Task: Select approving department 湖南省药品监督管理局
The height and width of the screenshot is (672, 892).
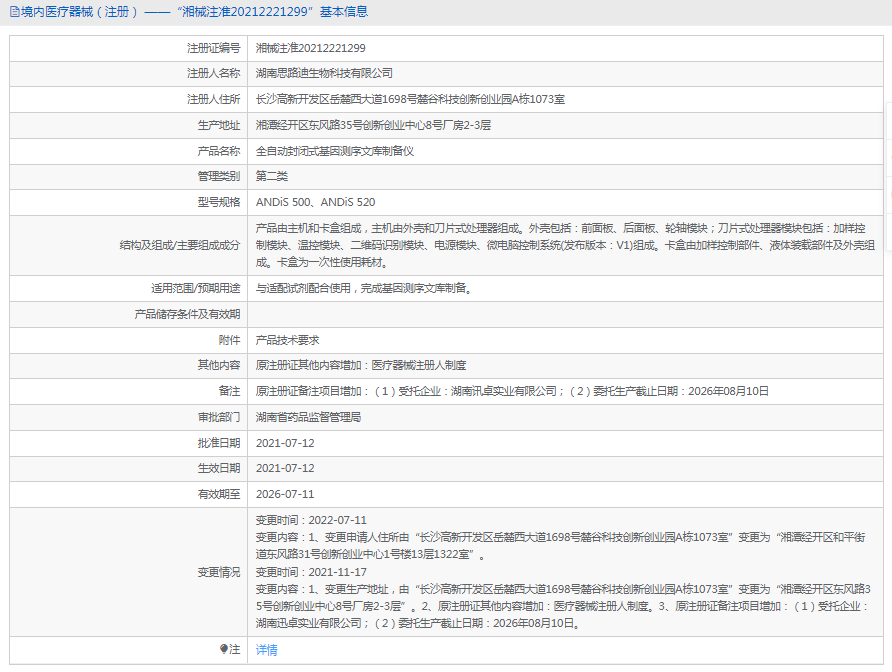Action: click(308, 417)
